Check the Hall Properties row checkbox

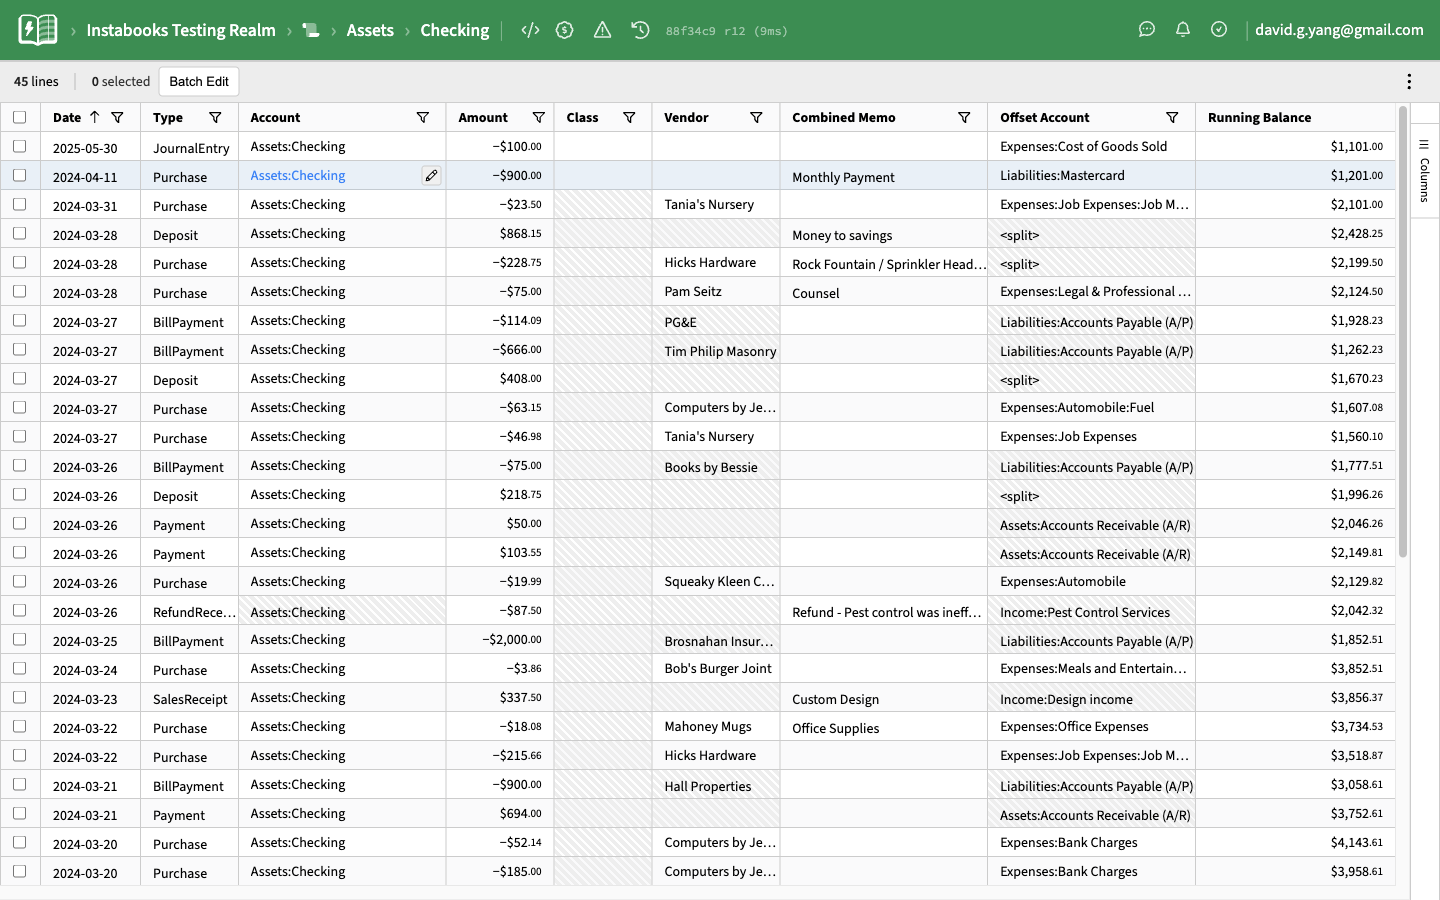pos(20,784)
